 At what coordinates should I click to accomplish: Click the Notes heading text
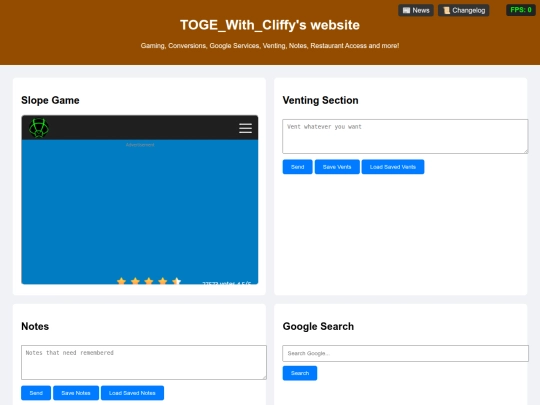tap(35, 326)
